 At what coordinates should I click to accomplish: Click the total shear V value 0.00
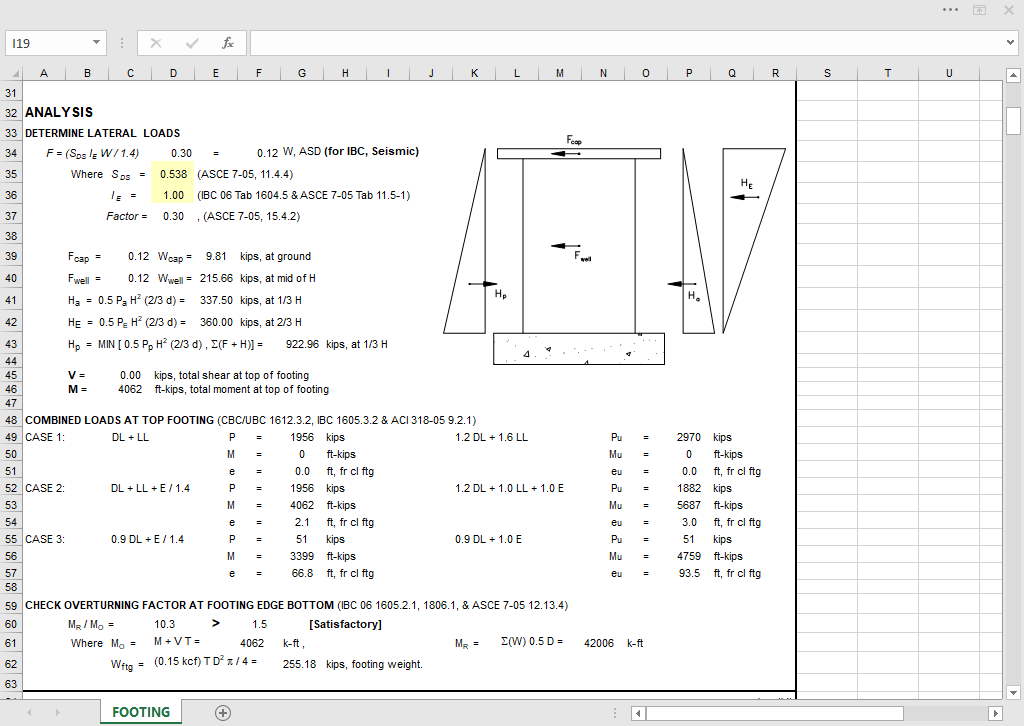click(x=131, y=375)
